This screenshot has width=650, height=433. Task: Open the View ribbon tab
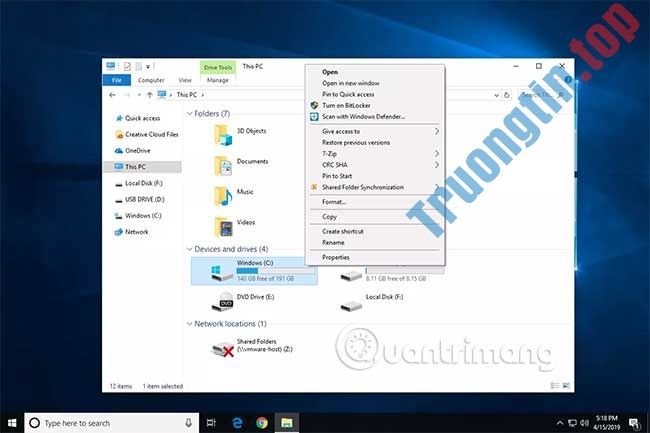(x=185, y=80)
